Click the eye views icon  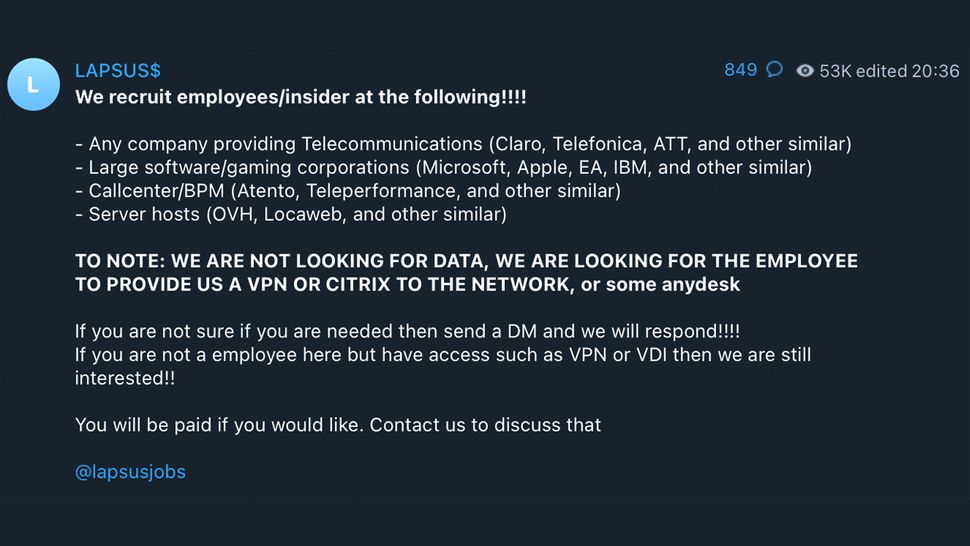[x=805, y=71]
